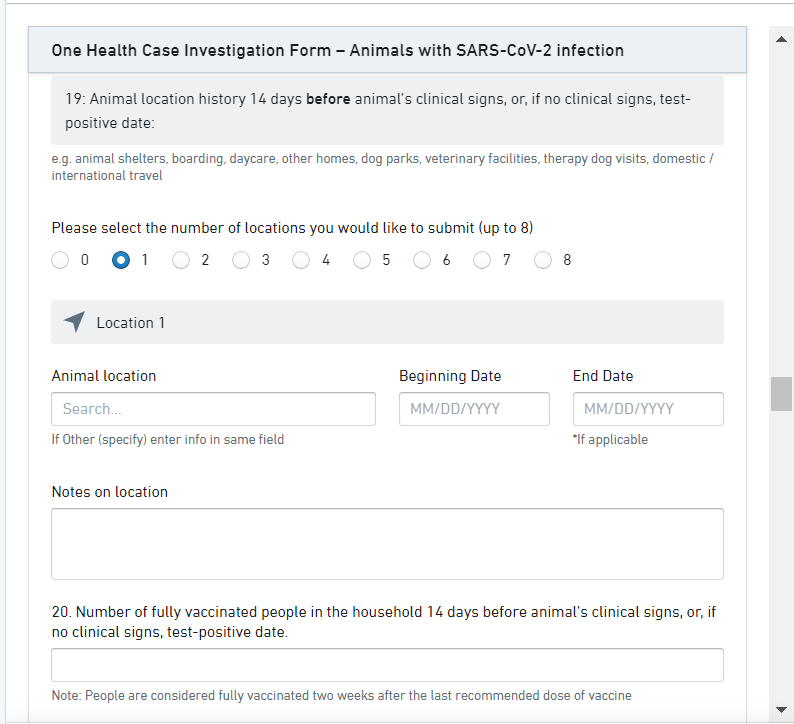Open the Animal location search box
Screen dimensions: 794x724
pyautogui.click(x=213, y=409)
